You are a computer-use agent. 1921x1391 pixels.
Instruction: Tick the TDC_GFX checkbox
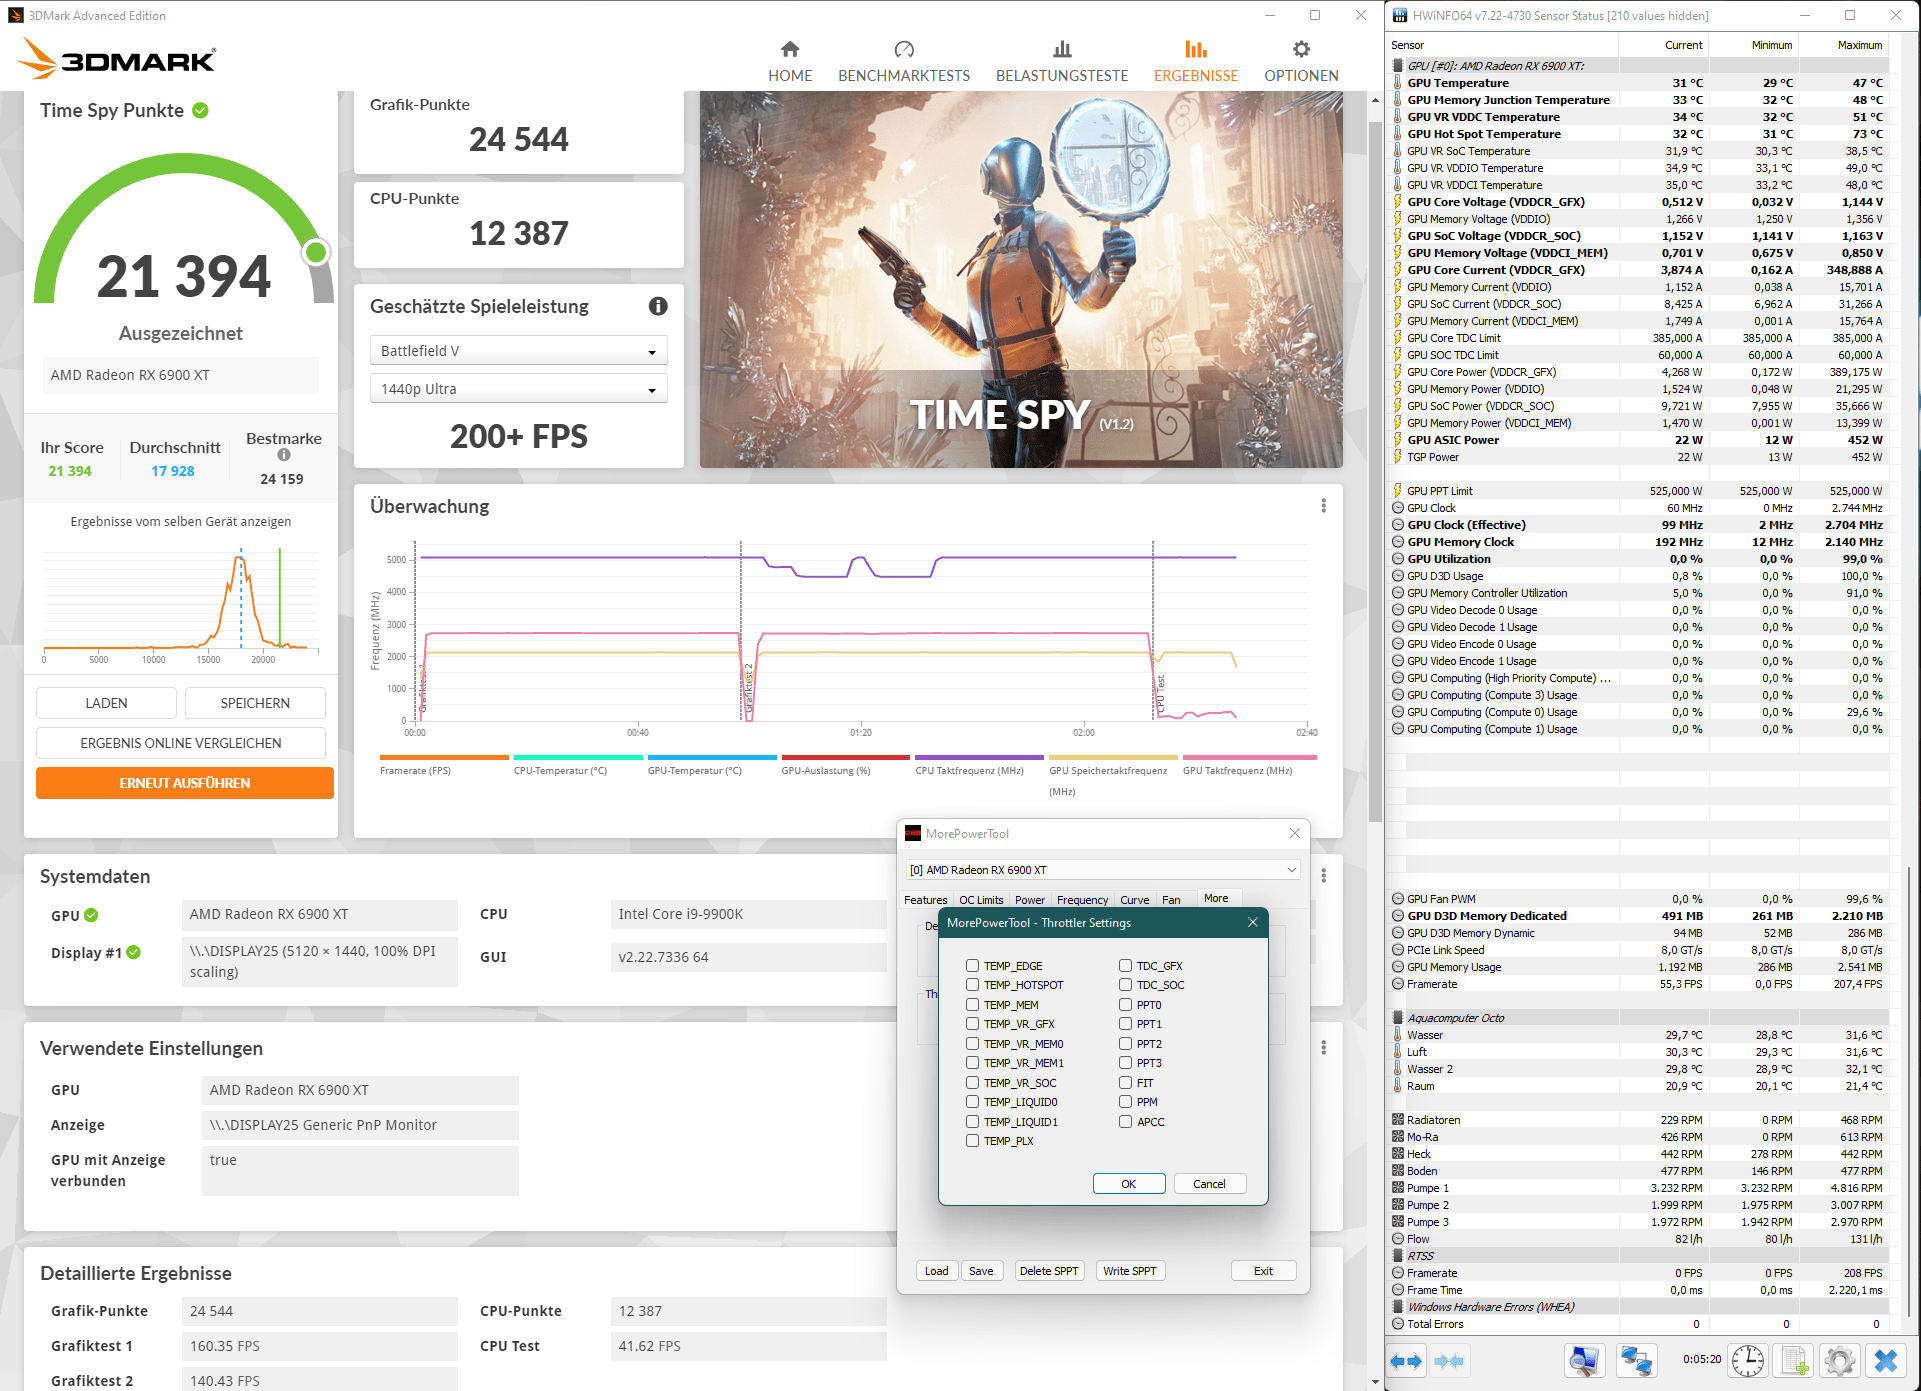(x=1125, y=966)
